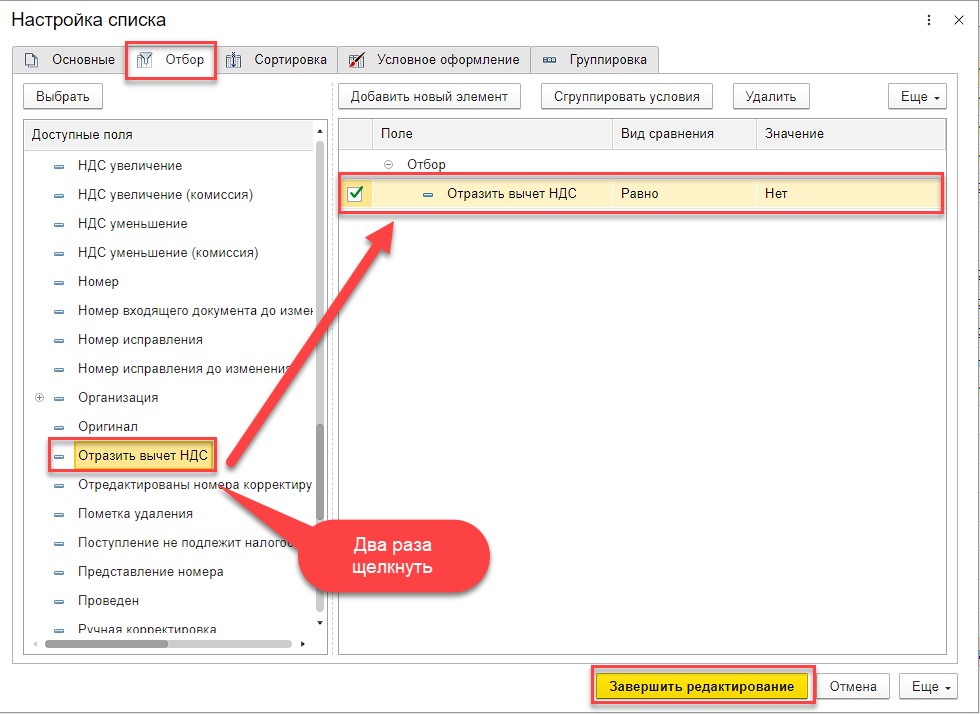The width and height of the screenshot is (980, 714).
Task: Collapse the Отбор group in filter table
Action: tap(388, 164)
